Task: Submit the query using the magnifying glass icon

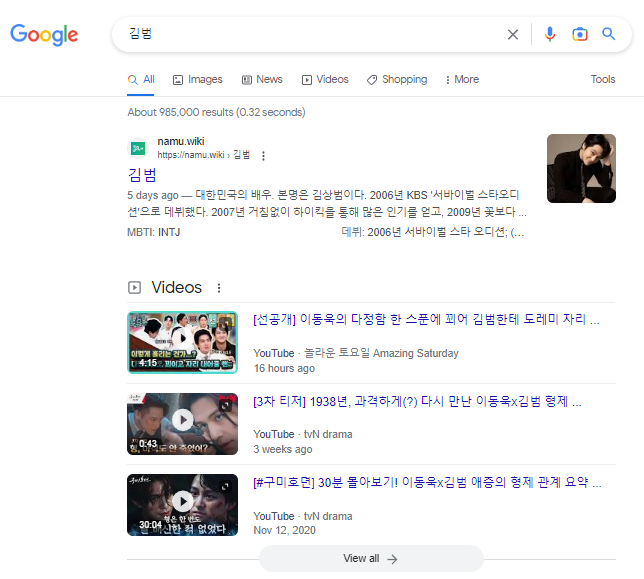Action: click(608, 34)
